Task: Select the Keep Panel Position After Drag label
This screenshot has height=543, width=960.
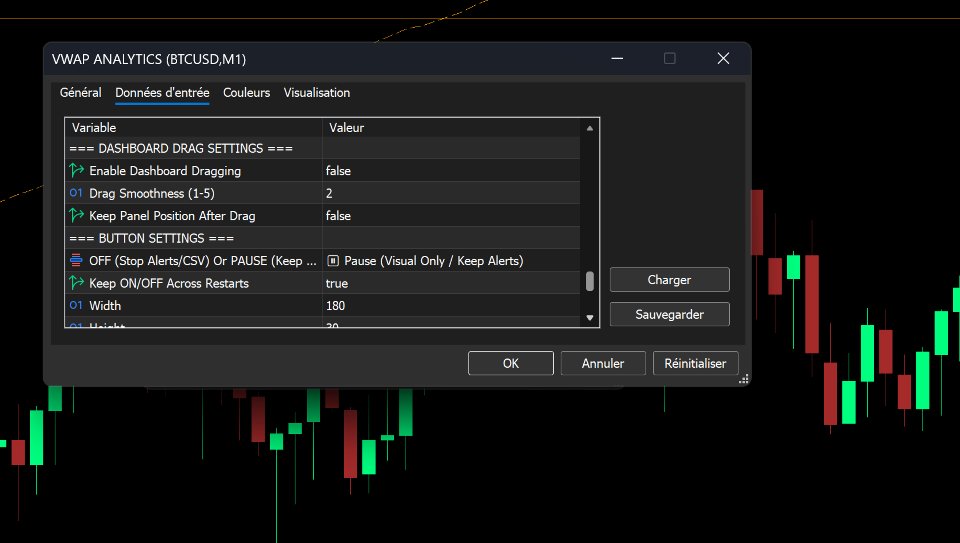Action: [x=172, y=215]
